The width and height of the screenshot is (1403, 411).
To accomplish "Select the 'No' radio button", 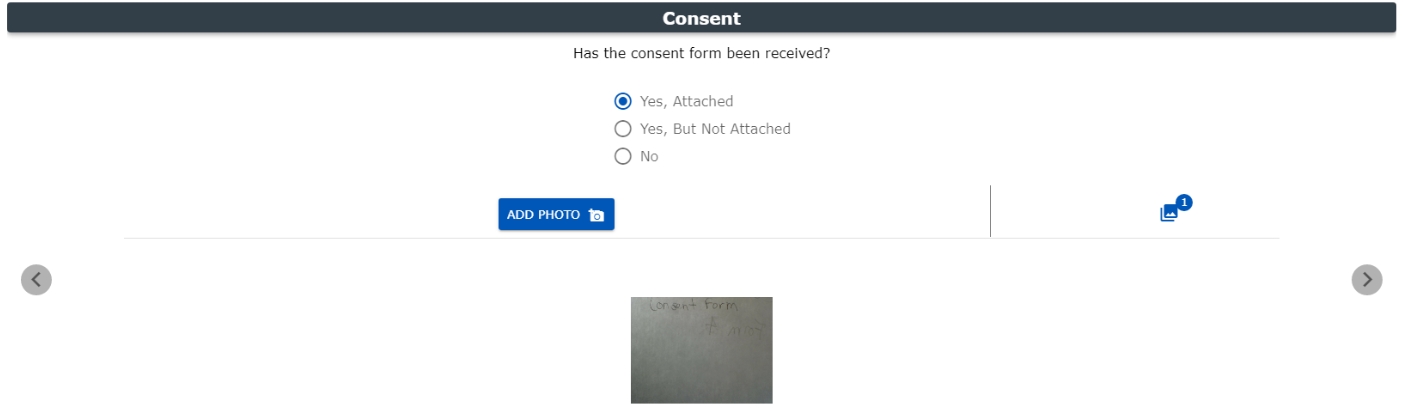I will (x=623, y=156).
